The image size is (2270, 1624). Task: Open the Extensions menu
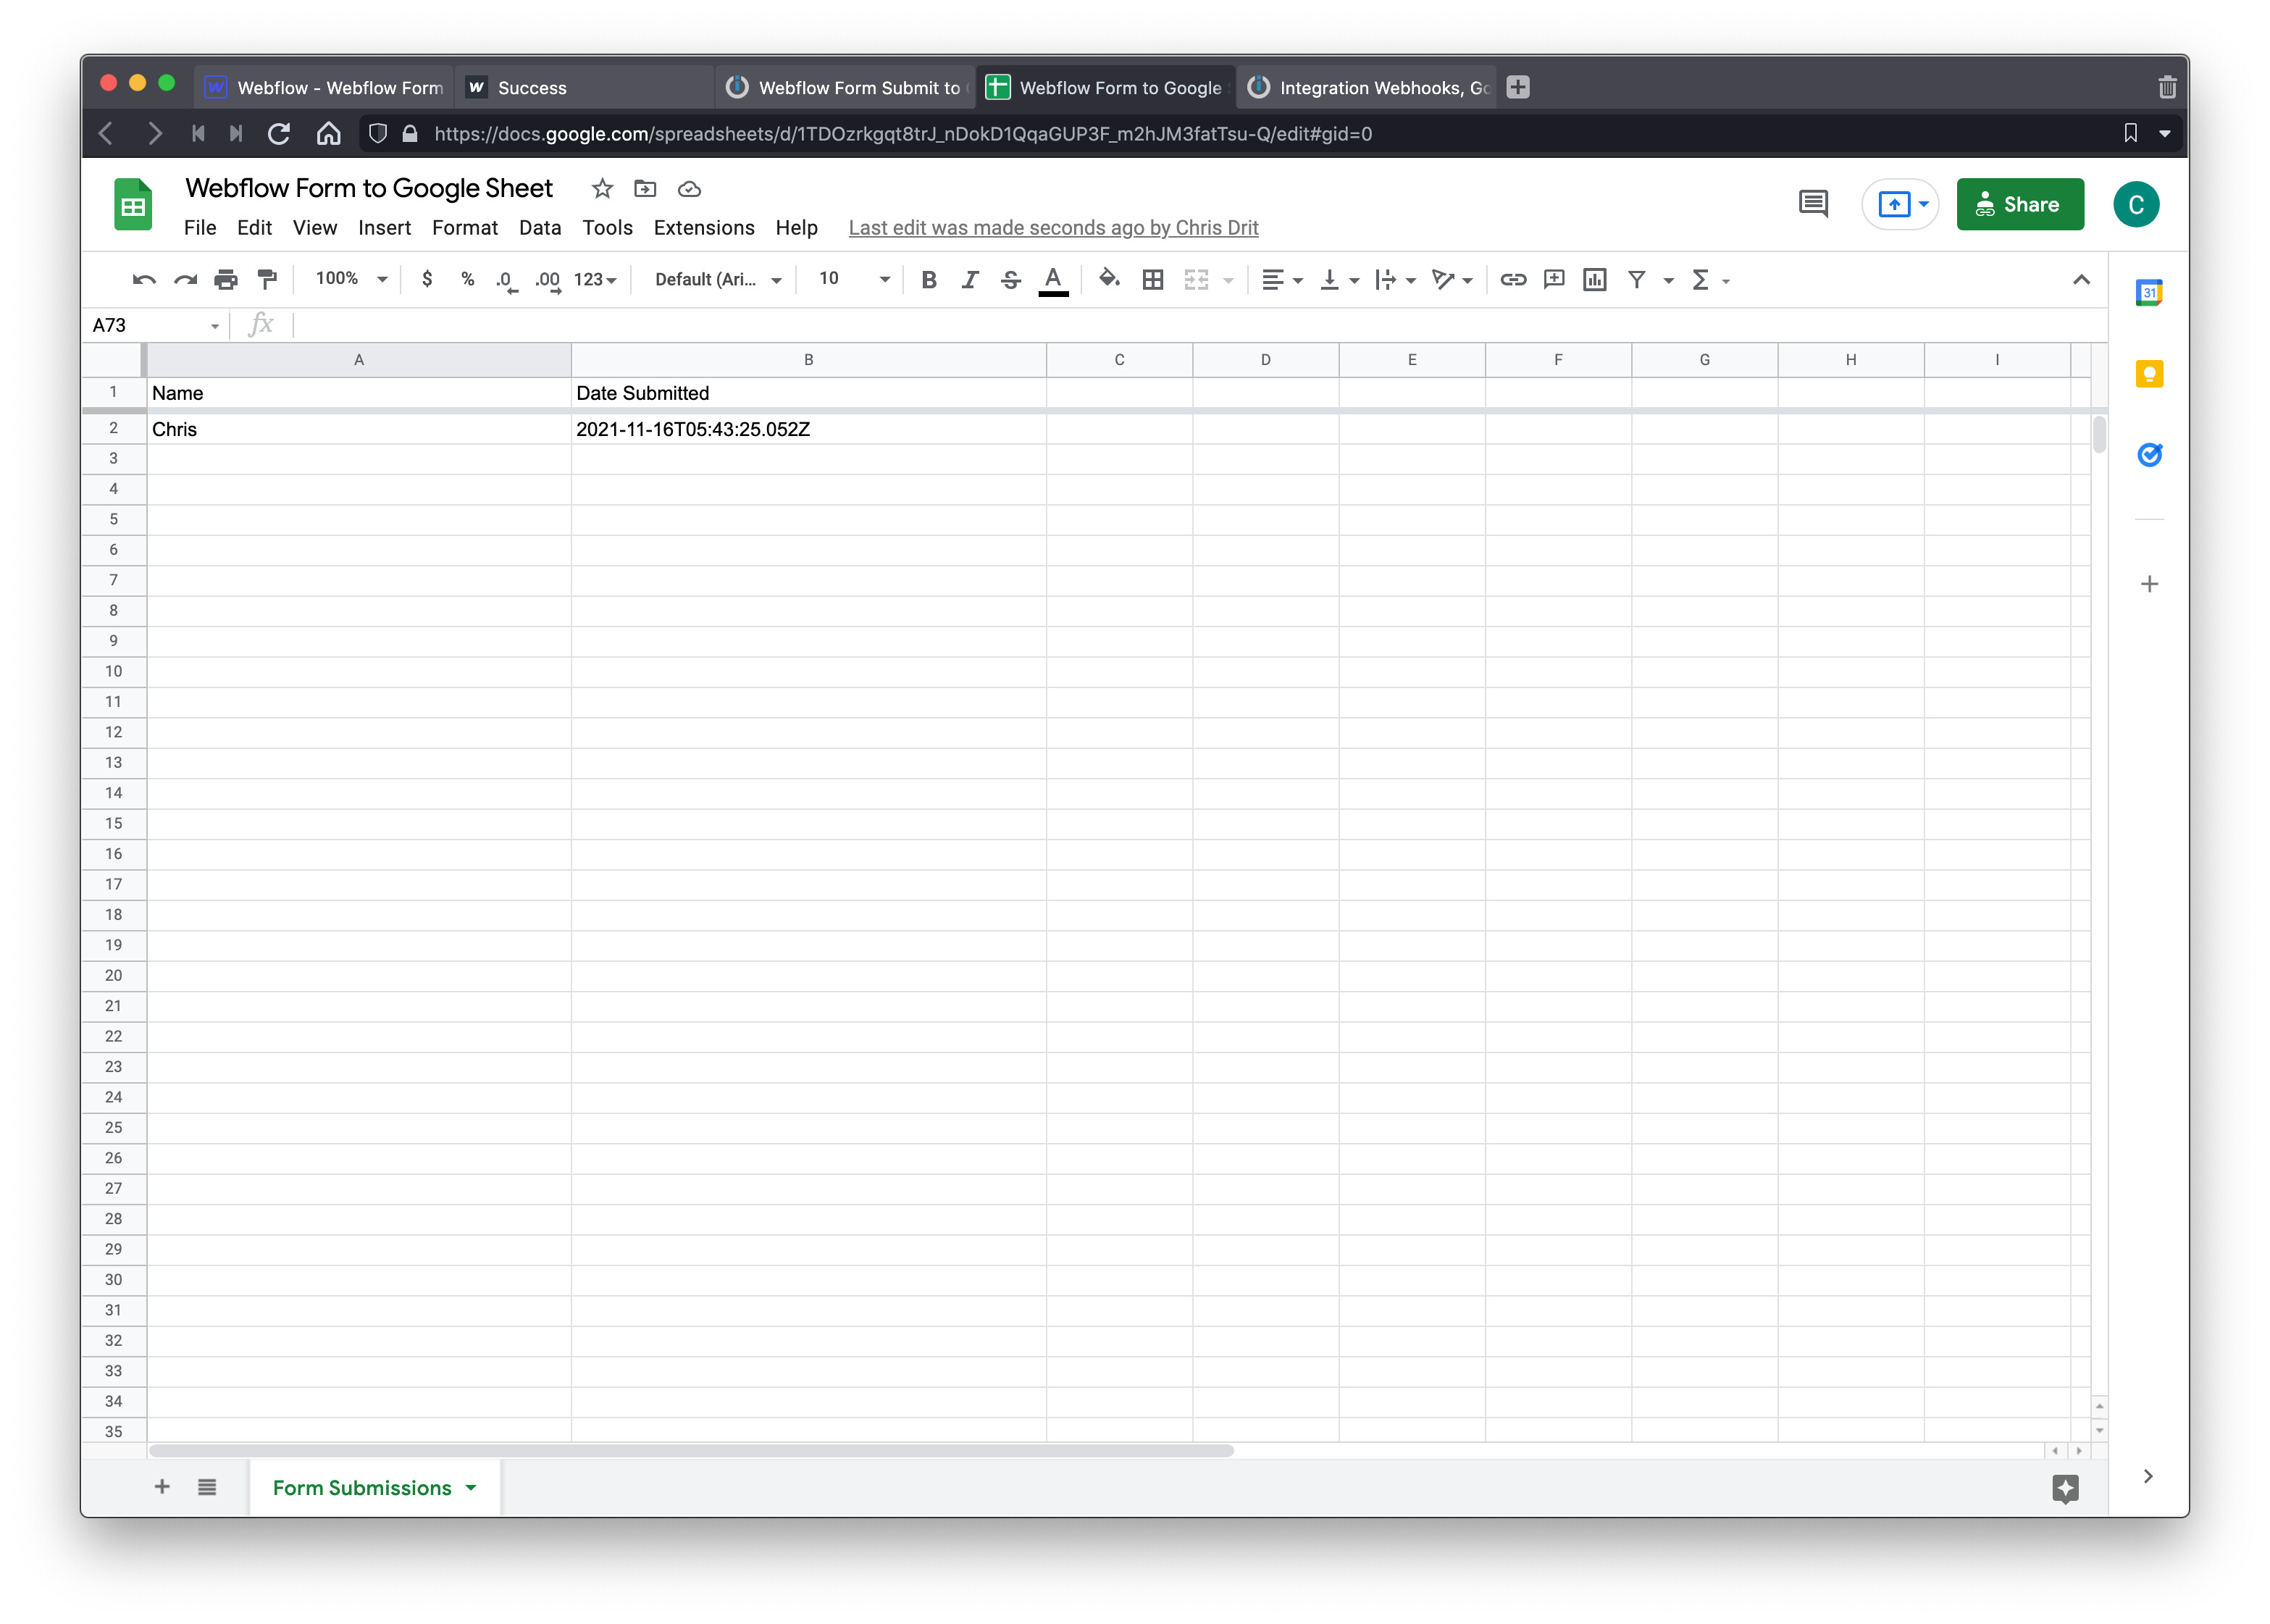click(x=704, y=228)
